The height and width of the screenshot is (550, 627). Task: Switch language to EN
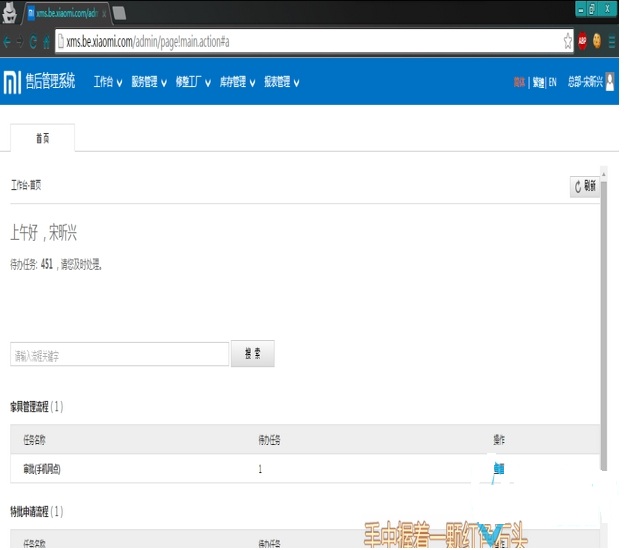pos(552,82)
